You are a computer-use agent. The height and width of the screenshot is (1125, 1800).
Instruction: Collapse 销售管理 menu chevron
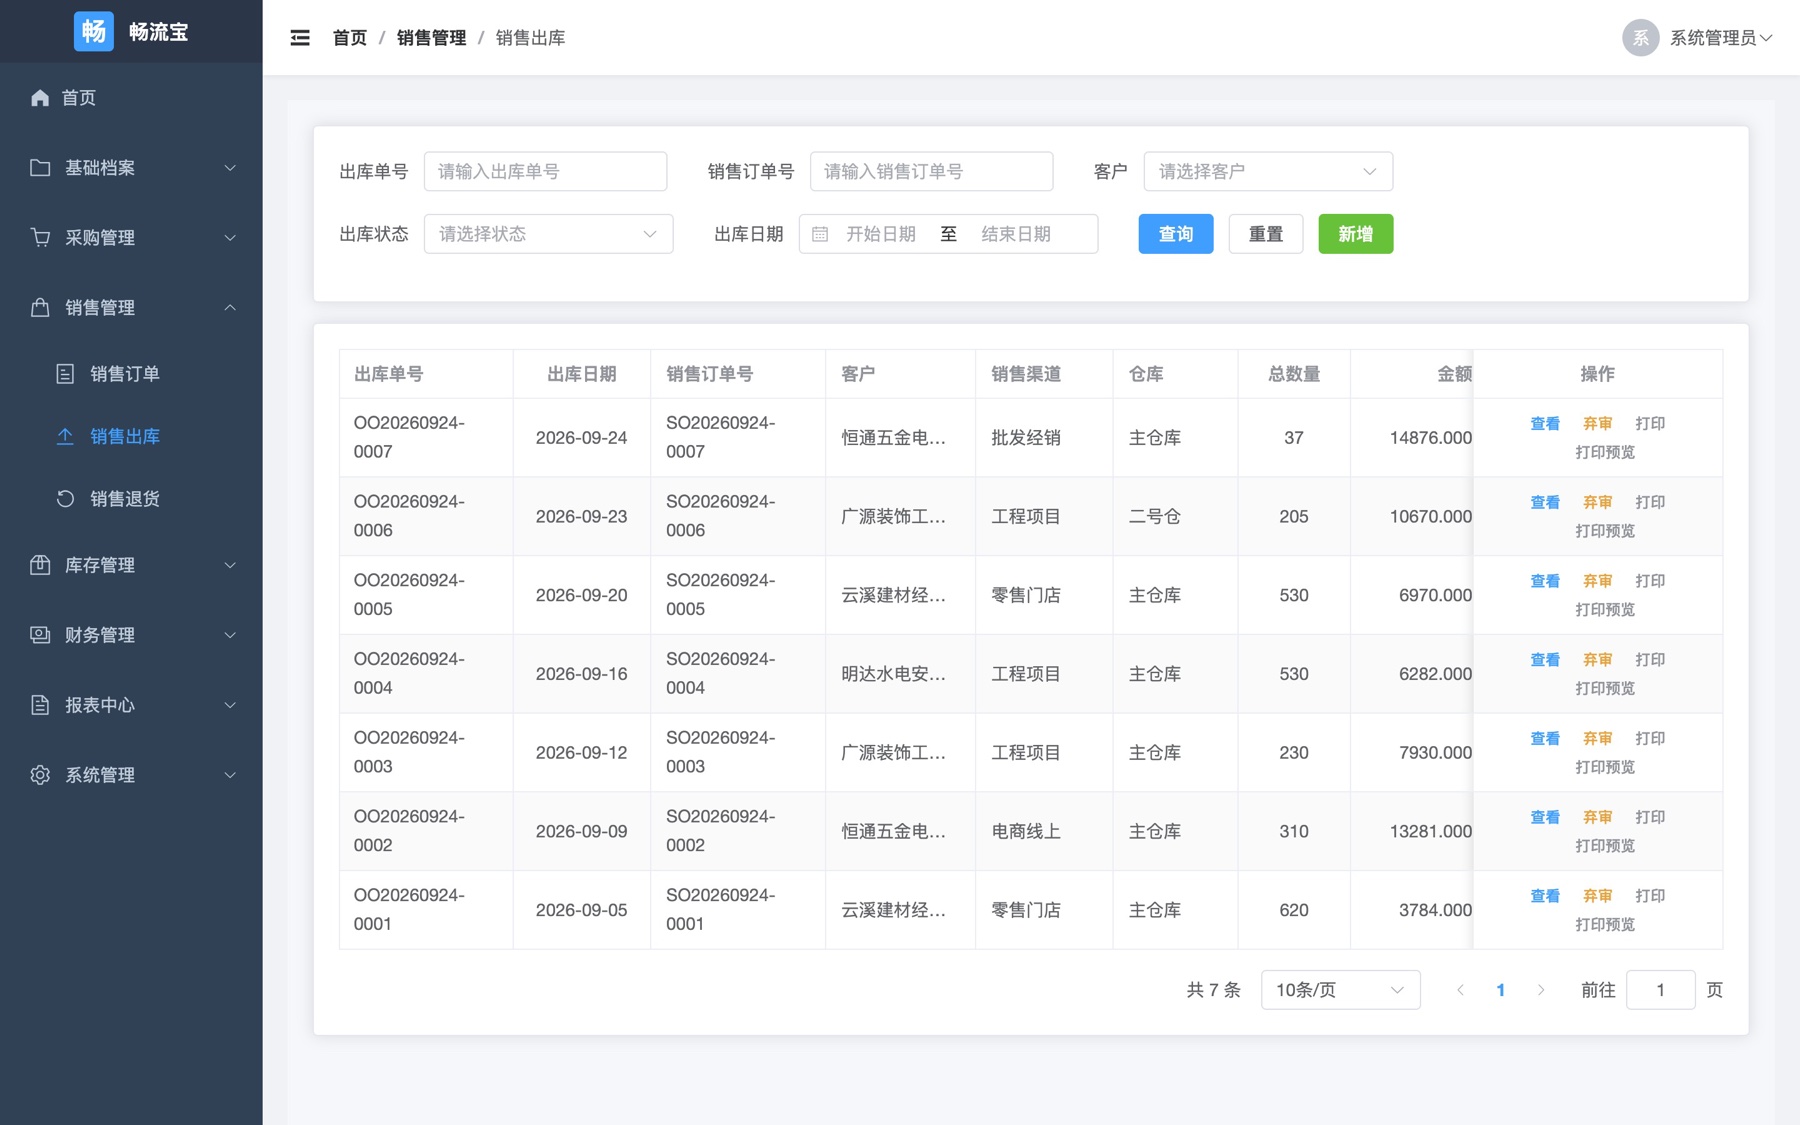[x=230, y=307]
